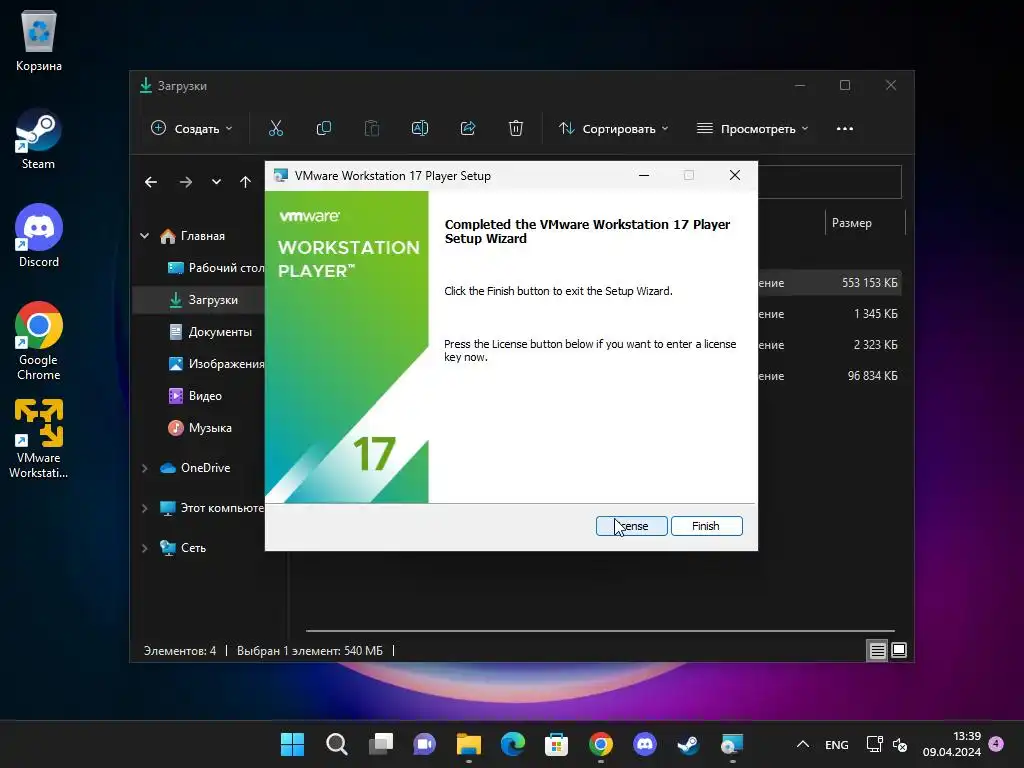Viewport: 1024px width, 768px height.
Task: Click the Share icon in Explorer toolbar
Action: pyautogui.click(x=468, y=129)
